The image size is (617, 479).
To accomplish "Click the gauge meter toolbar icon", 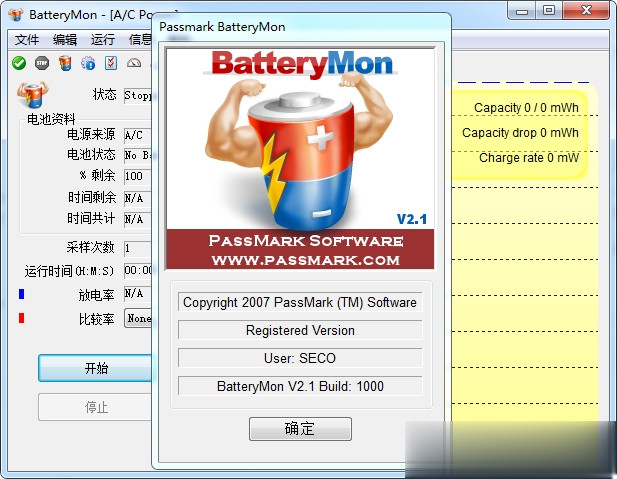I will point(134,63).
